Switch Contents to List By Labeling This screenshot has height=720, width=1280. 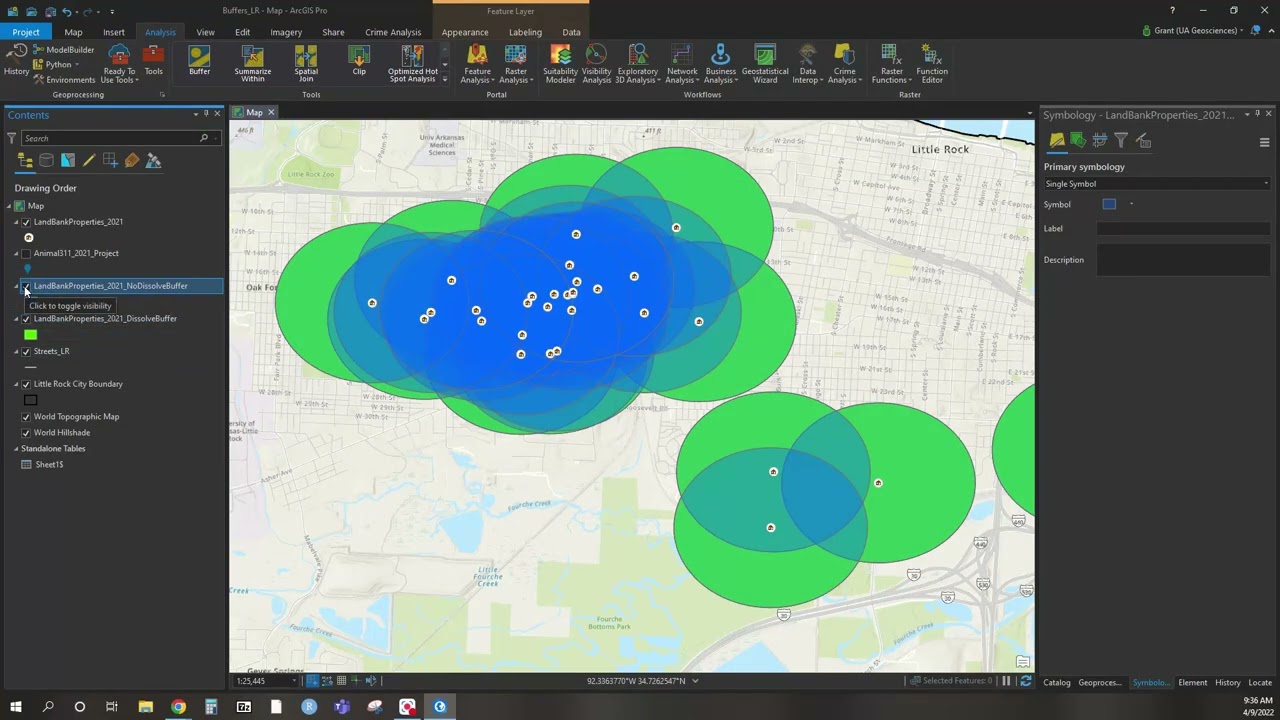tap(132, 160)
